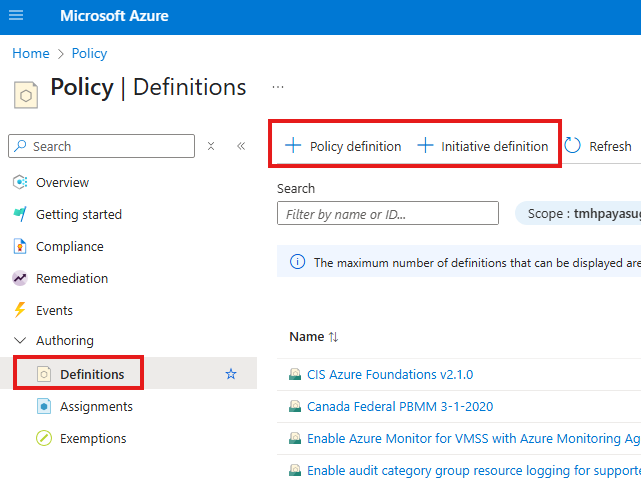The image size is (641, 483).
Task: Focus the Filter by name or ID field
Action: pyautogui.click(x=388, y=213)
